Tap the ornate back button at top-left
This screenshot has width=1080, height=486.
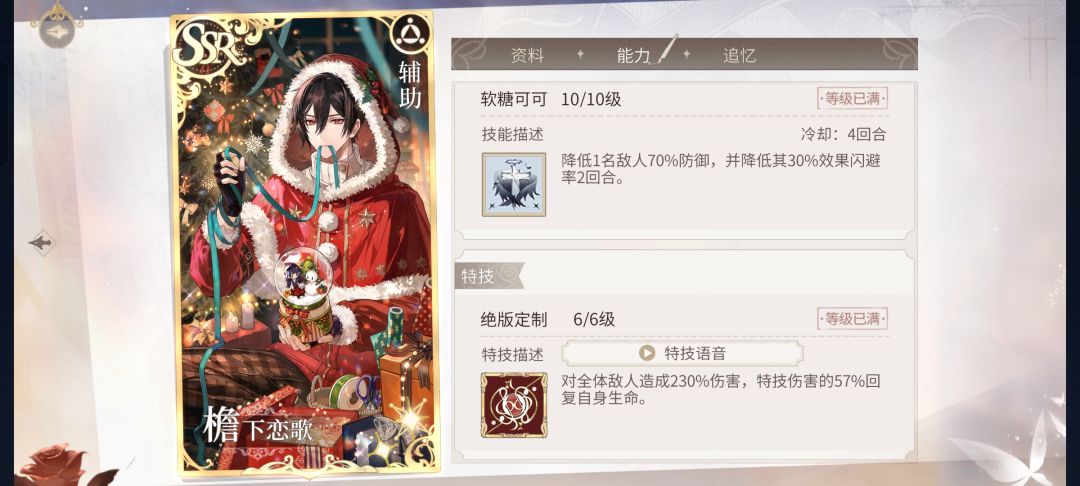pos(56,30)
